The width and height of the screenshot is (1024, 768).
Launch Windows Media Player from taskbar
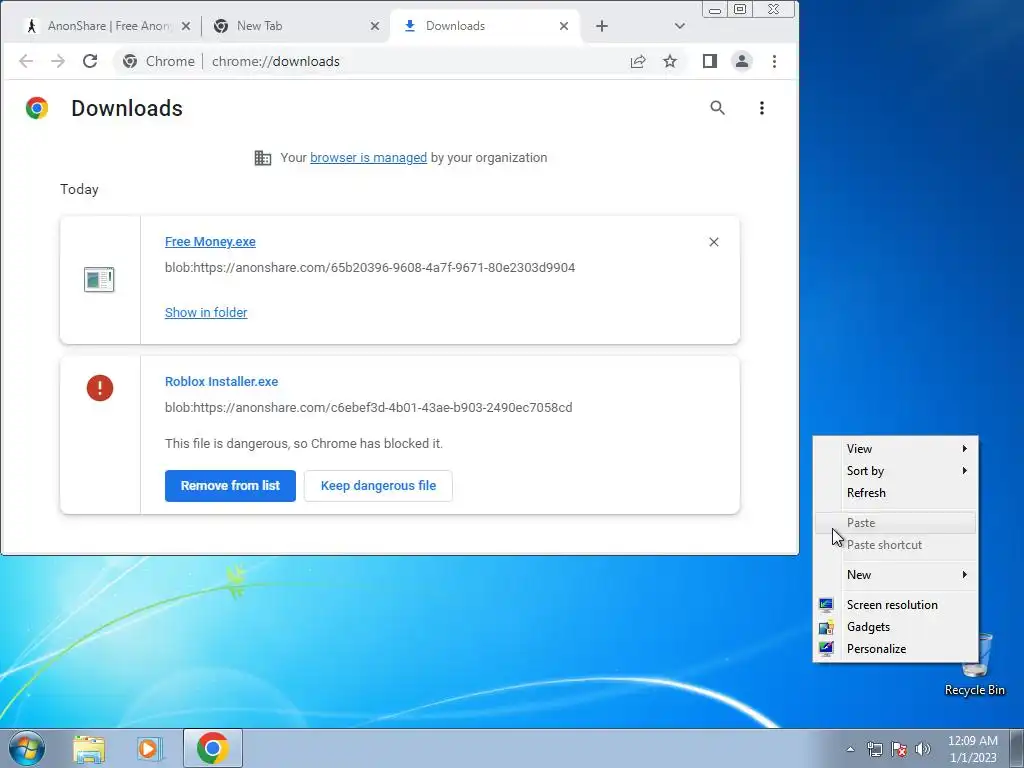(x=150, y=748)
